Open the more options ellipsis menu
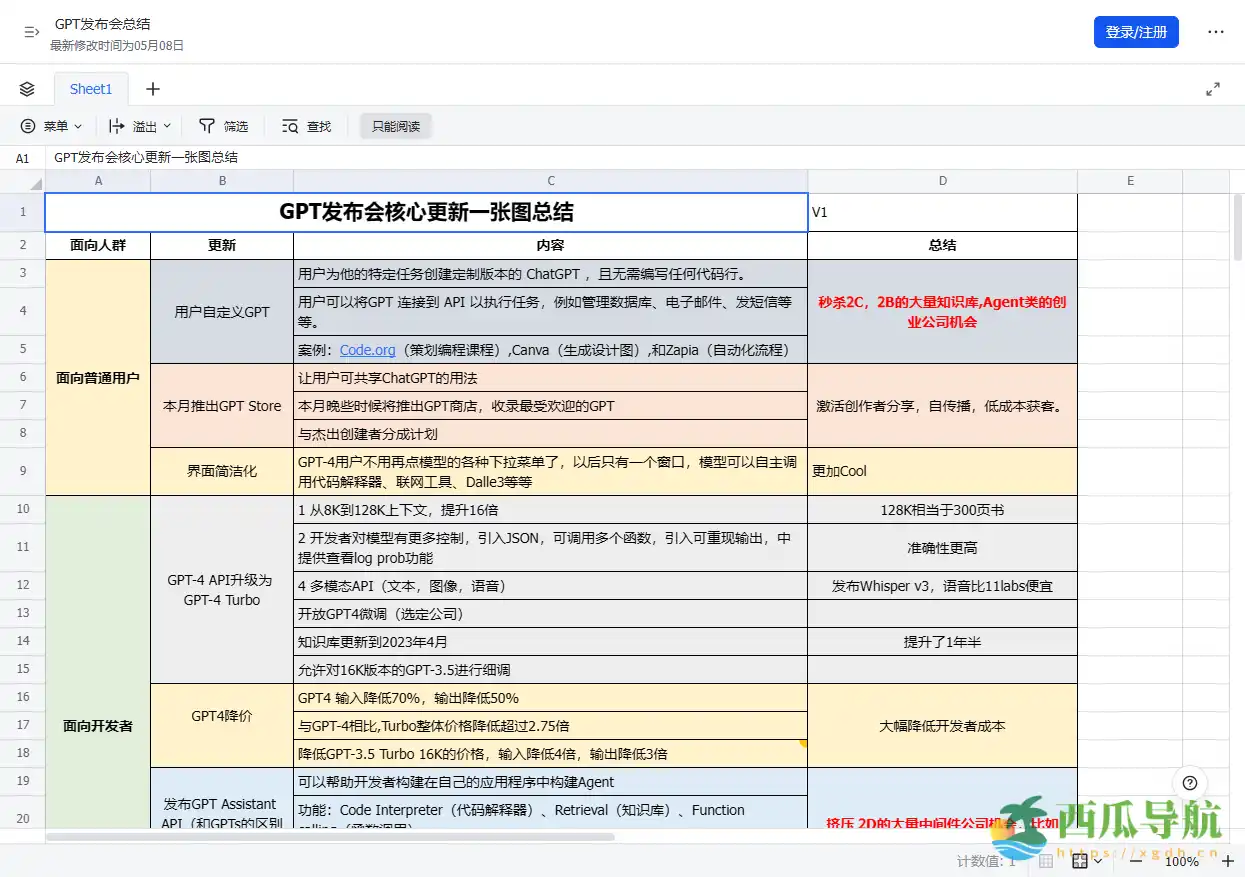This screenshot has width=1245, height=877. [x=1216, y=32]
